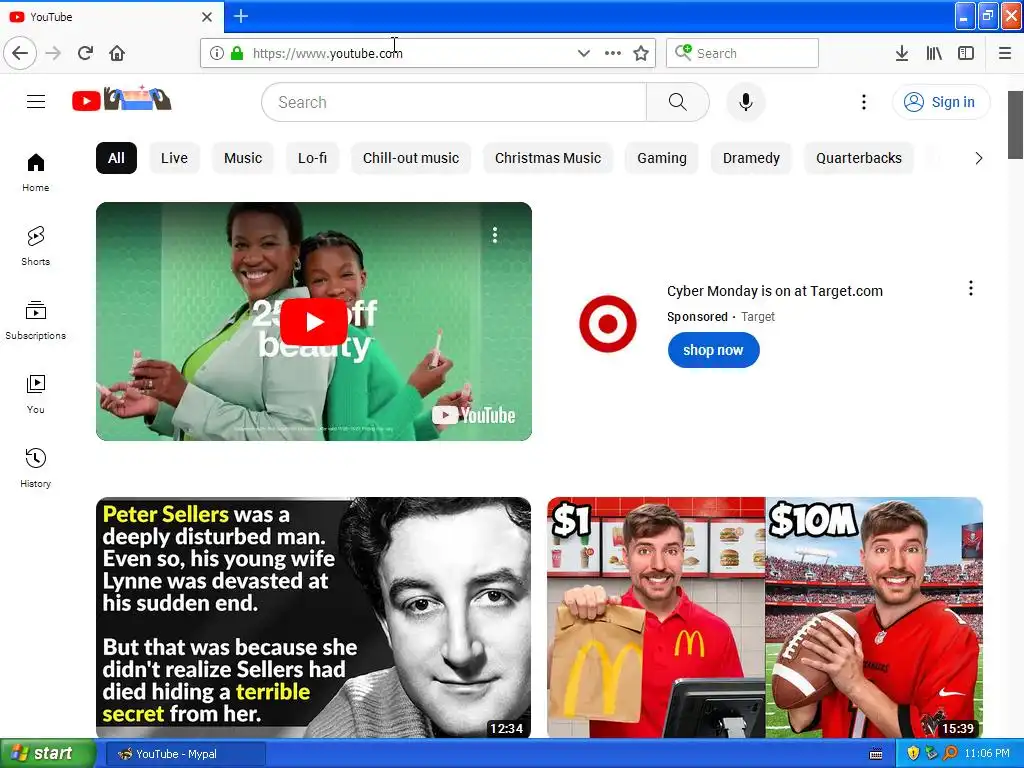1024x768 pixels.
Task: Select the Chill-out music chip
Action: click(x=411, y=158)
